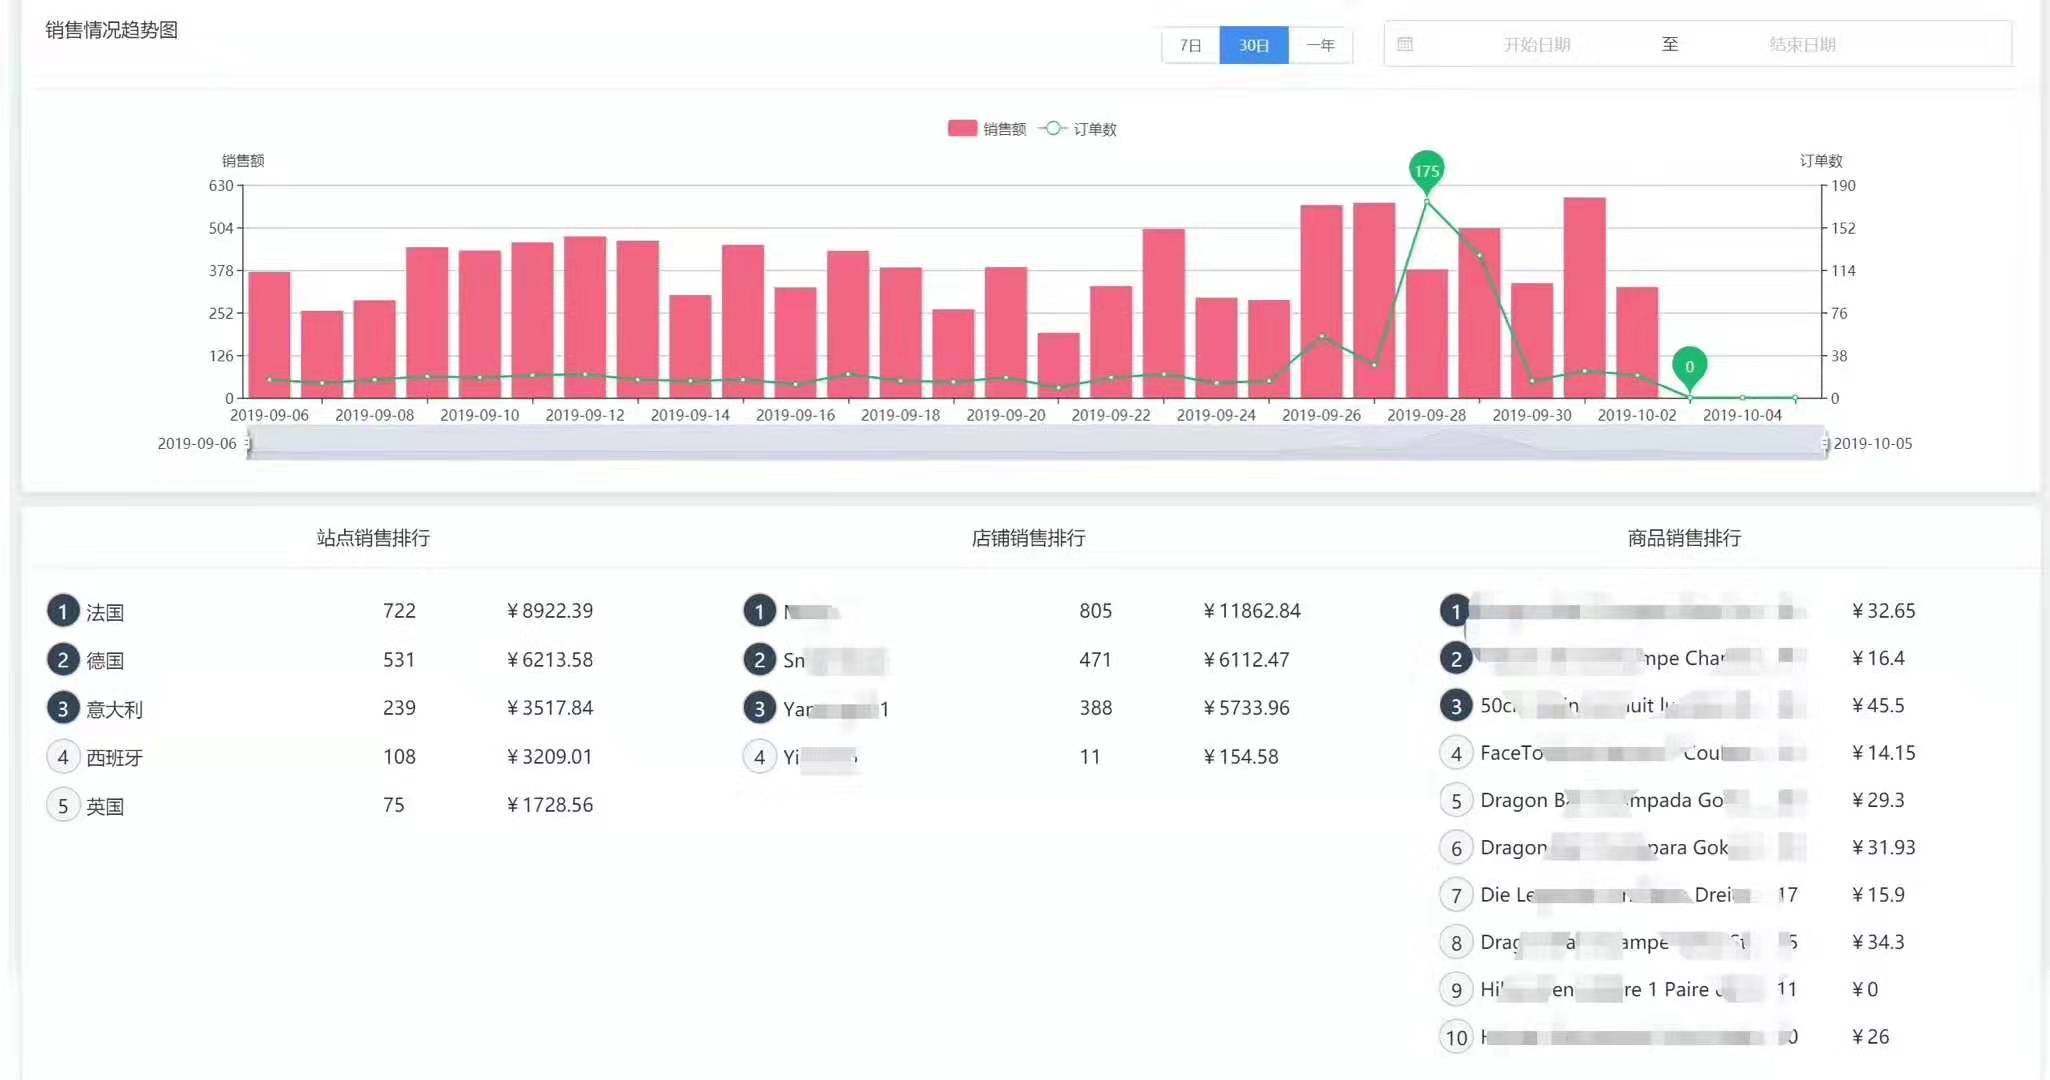Click the 商品销售排行 heading
Image resolution: width=2050 pixels, height=1080 pixels.
pos(1684,538)
